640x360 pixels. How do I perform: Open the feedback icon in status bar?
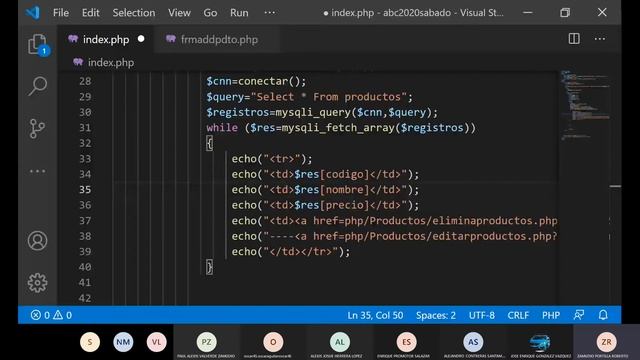[578, 315]
